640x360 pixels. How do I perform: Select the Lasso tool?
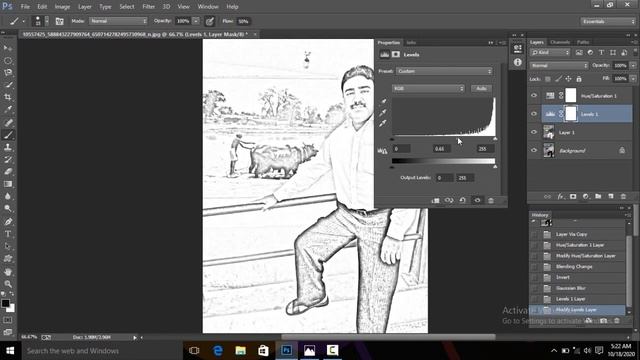8,73
